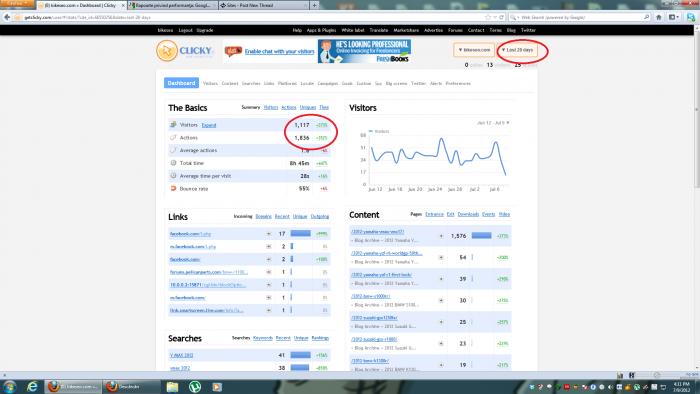
Task: Click the orange chat bubble icon
Action: click(x=233, y=51)
